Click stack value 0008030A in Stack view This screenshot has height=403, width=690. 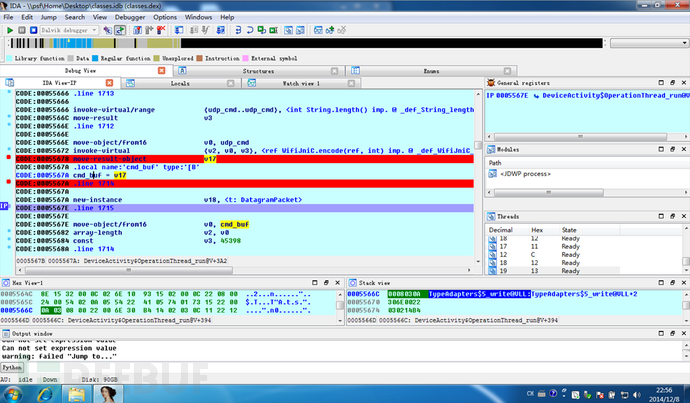[405, 294]
